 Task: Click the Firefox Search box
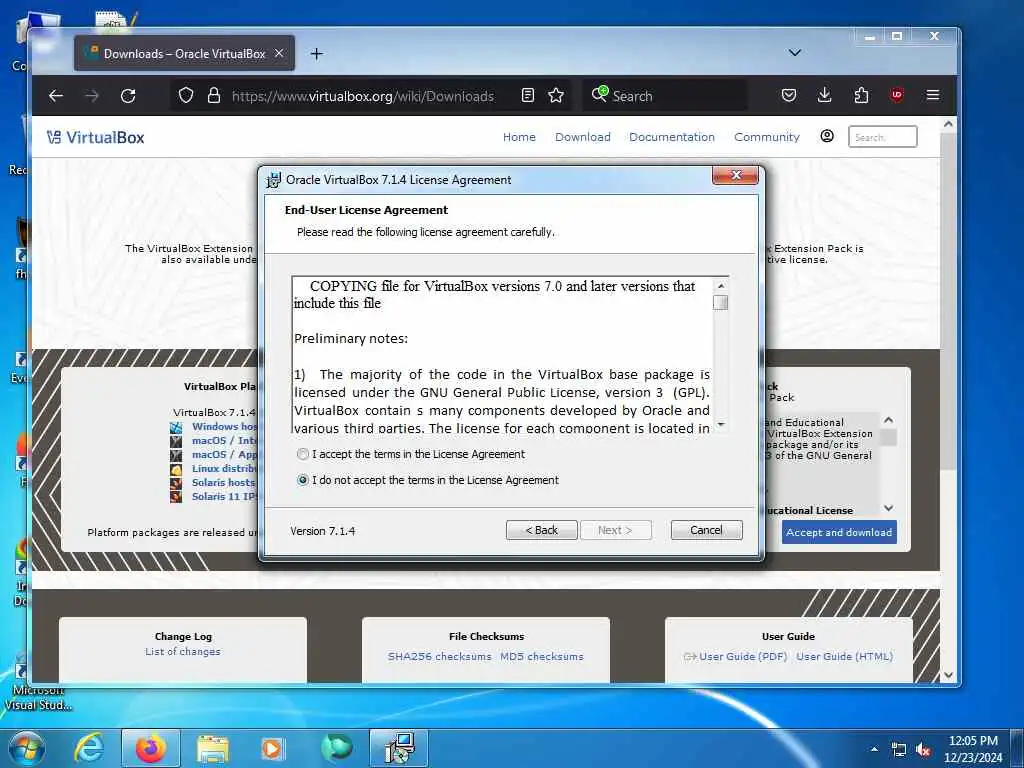point(666,96)
